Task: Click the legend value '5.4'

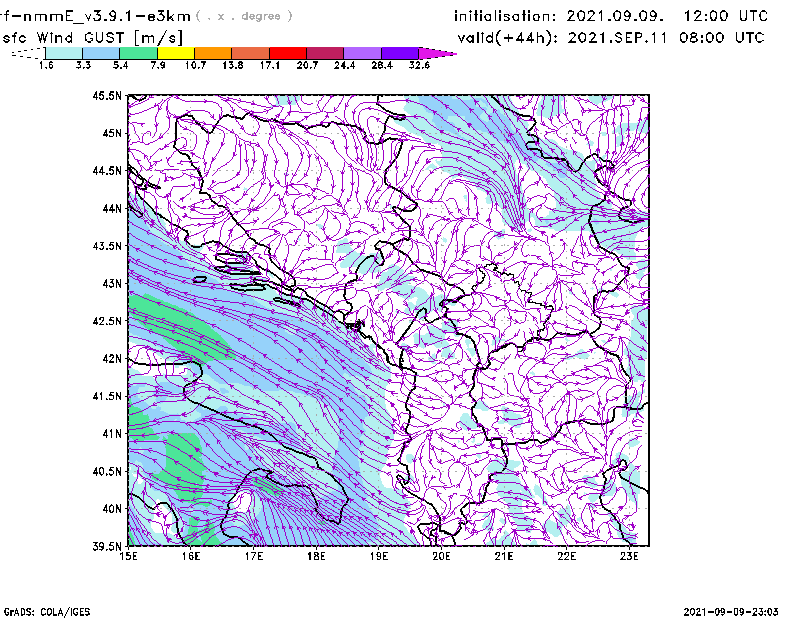Action: pyautogui.click(x=120, y=65)
